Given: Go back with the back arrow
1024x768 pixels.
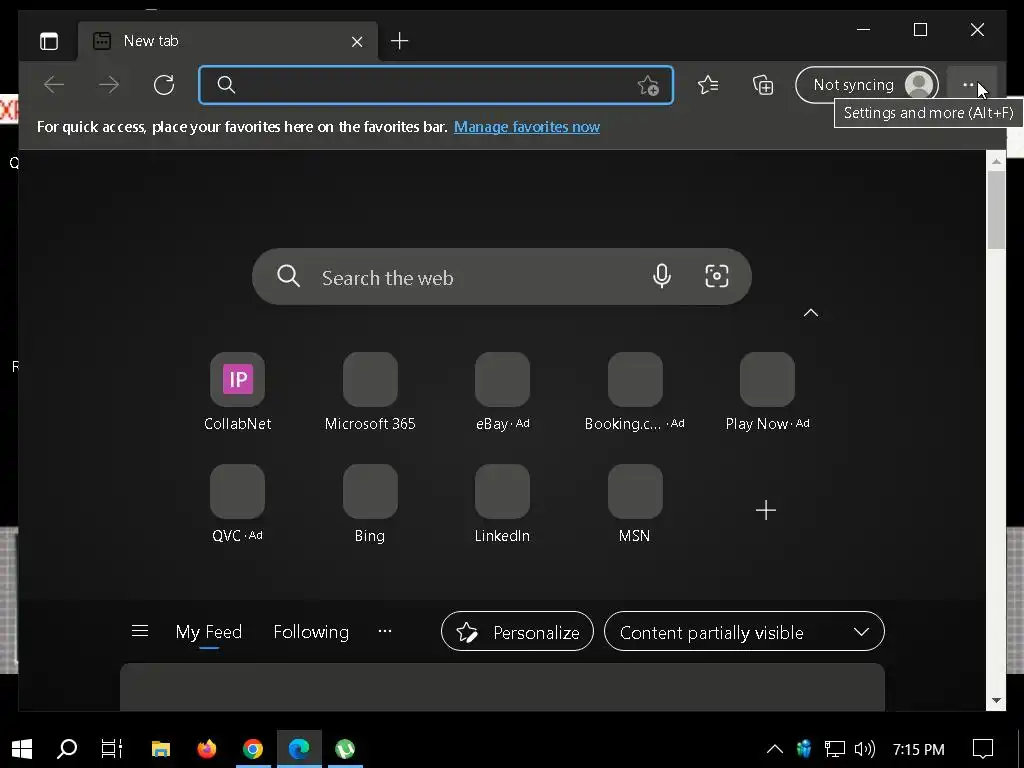Looking at the screenshot, I should [54, 85].
